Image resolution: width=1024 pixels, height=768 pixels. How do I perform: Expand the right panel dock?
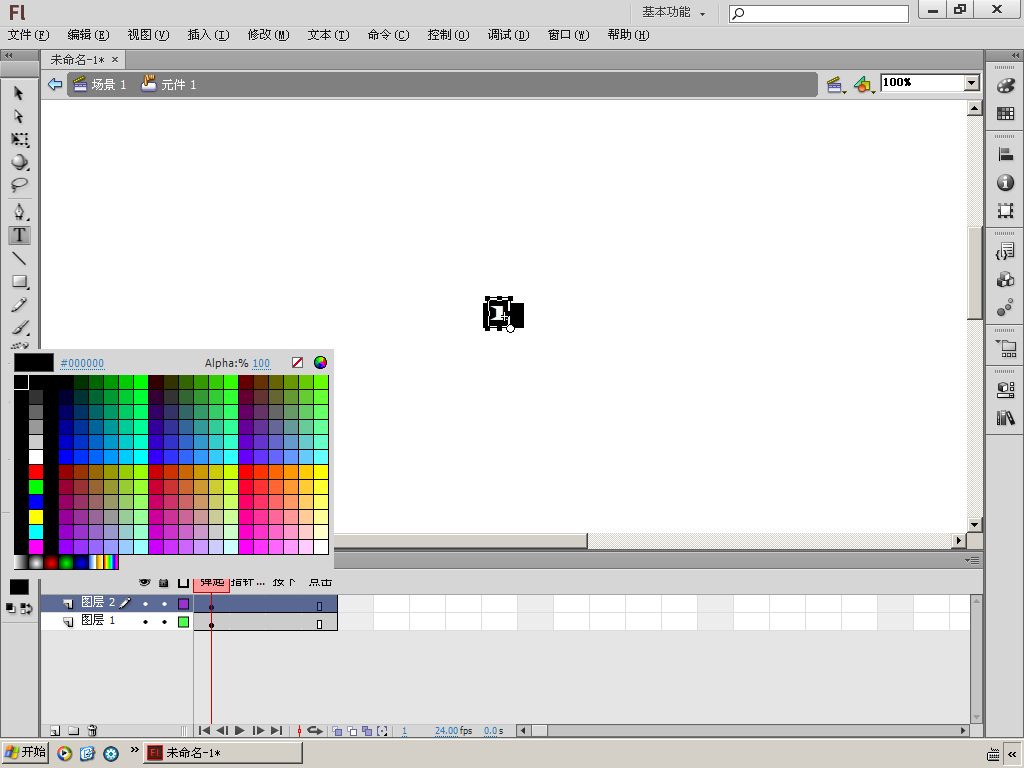pyautogui.click(x=1015, y=56)
